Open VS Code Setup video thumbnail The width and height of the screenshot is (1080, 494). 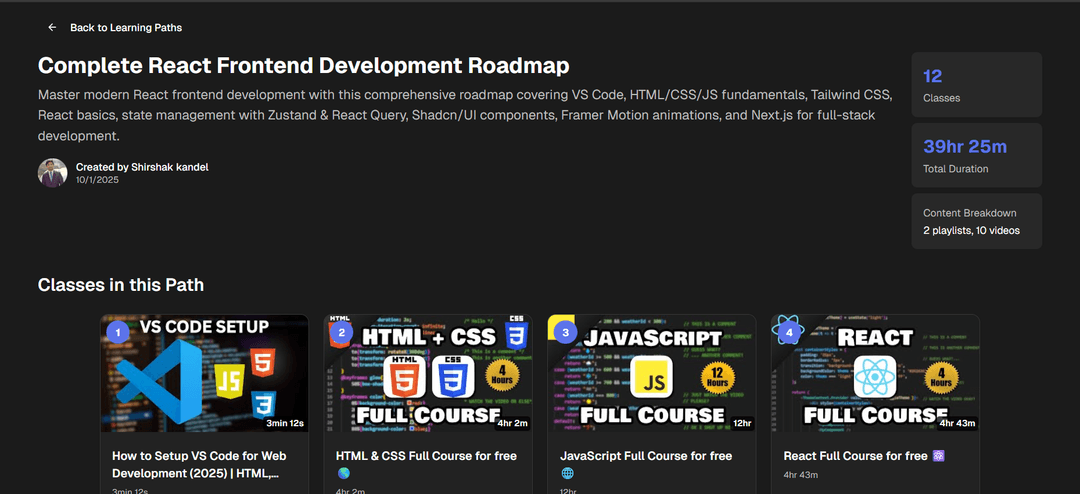click(205, 373)
